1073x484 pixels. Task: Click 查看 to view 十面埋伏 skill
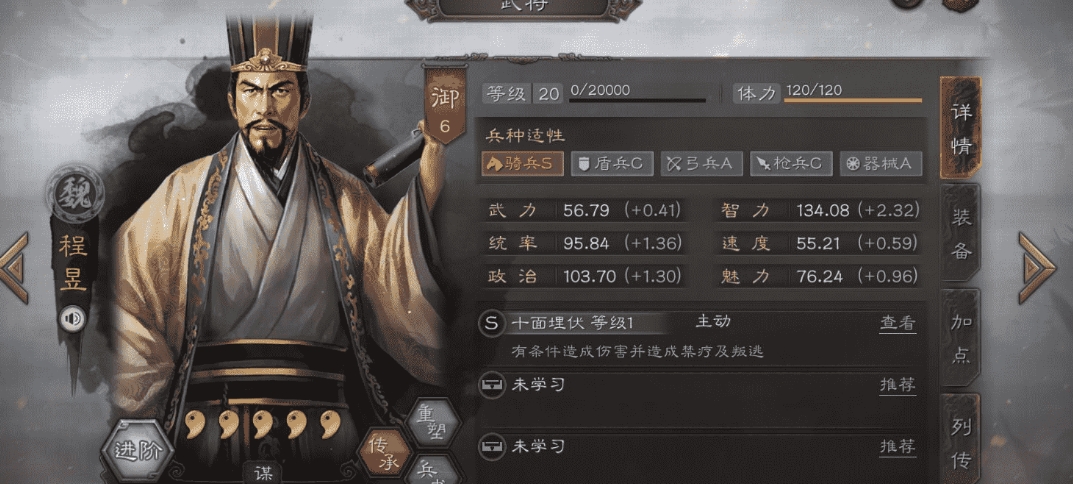[x=897, y=324]
